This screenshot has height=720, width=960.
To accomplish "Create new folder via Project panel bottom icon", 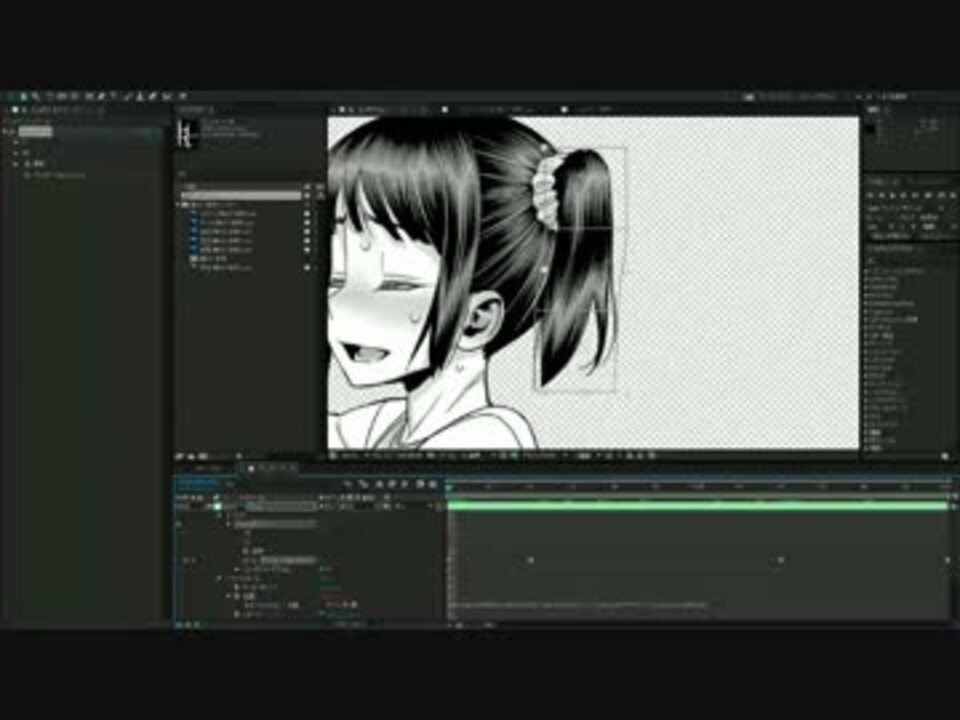I will tap(191, 456).
